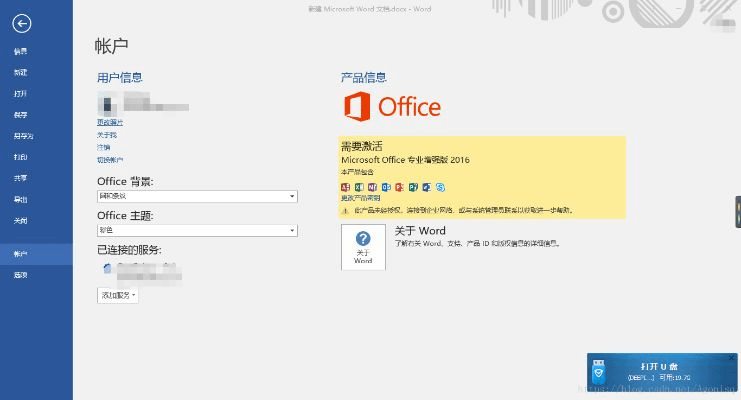Open 另存为 from the sidebar
This screenshot has width=741, height=400.
click(x=23, y=136)
